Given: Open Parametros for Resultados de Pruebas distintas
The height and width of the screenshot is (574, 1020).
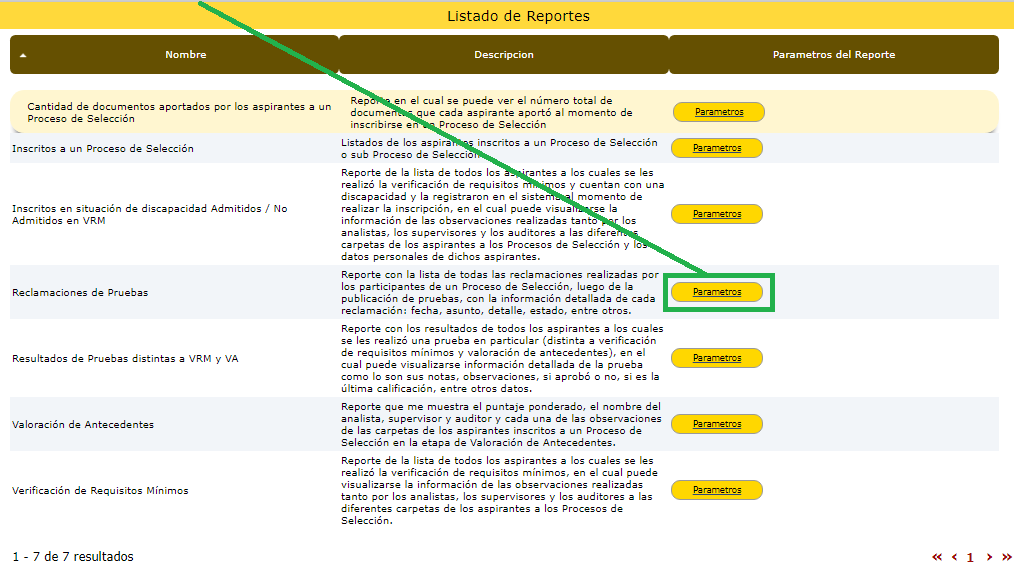Looking at the screenshot, I should coord(717,358).
